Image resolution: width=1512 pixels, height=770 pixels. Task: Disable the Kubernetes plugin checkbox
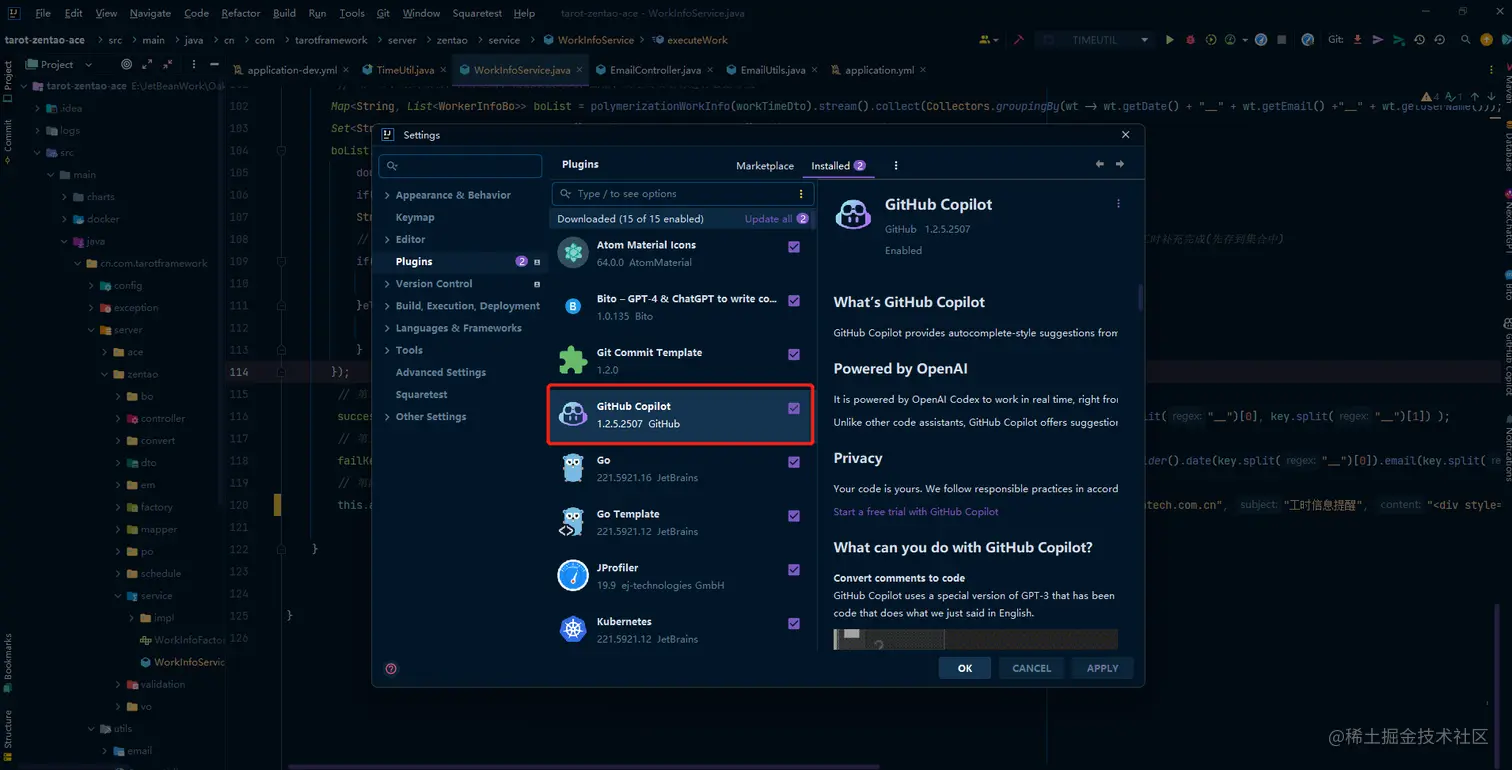pos(794,624)
